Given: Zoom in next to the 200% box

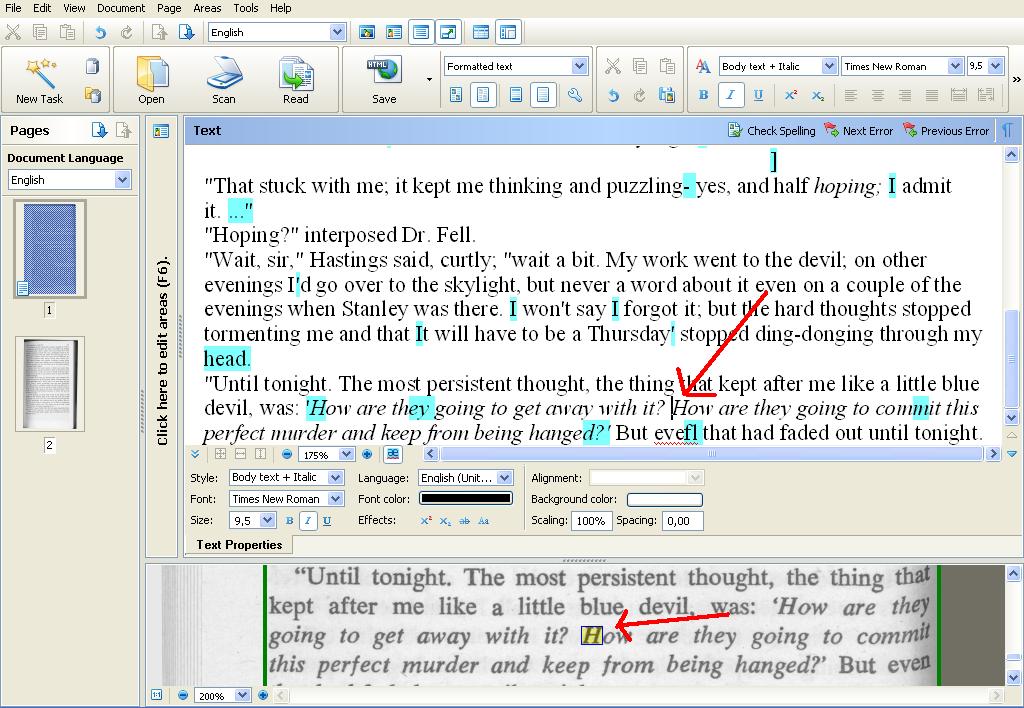Looking at the screenshot, I should click(x=263, y=696).
